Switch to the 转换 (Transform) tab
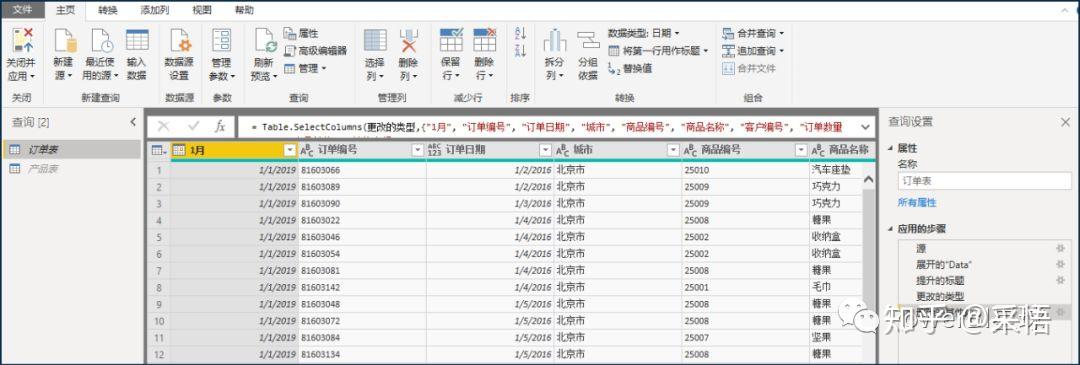1080x365 pixels. click(107, 10)
